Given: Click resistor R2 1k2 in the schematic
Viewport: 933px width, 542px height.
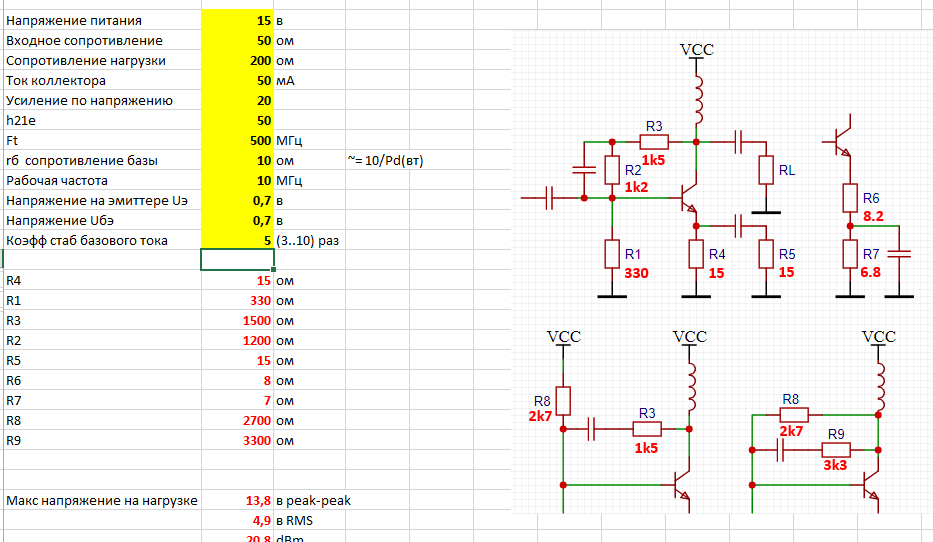Looking at the screenshot, I should coord(612,171).
